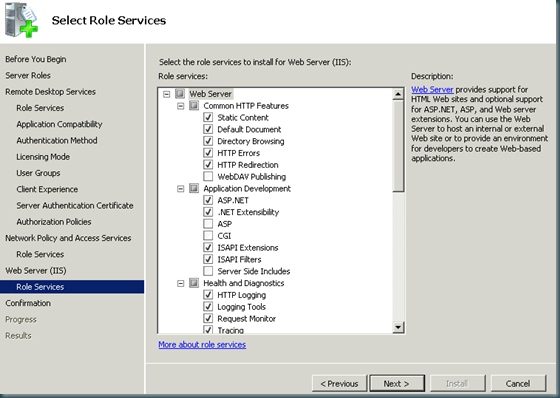Uncheck Static Content
Viewport: 560px width, 398px height.
click(x=208, y=118)
